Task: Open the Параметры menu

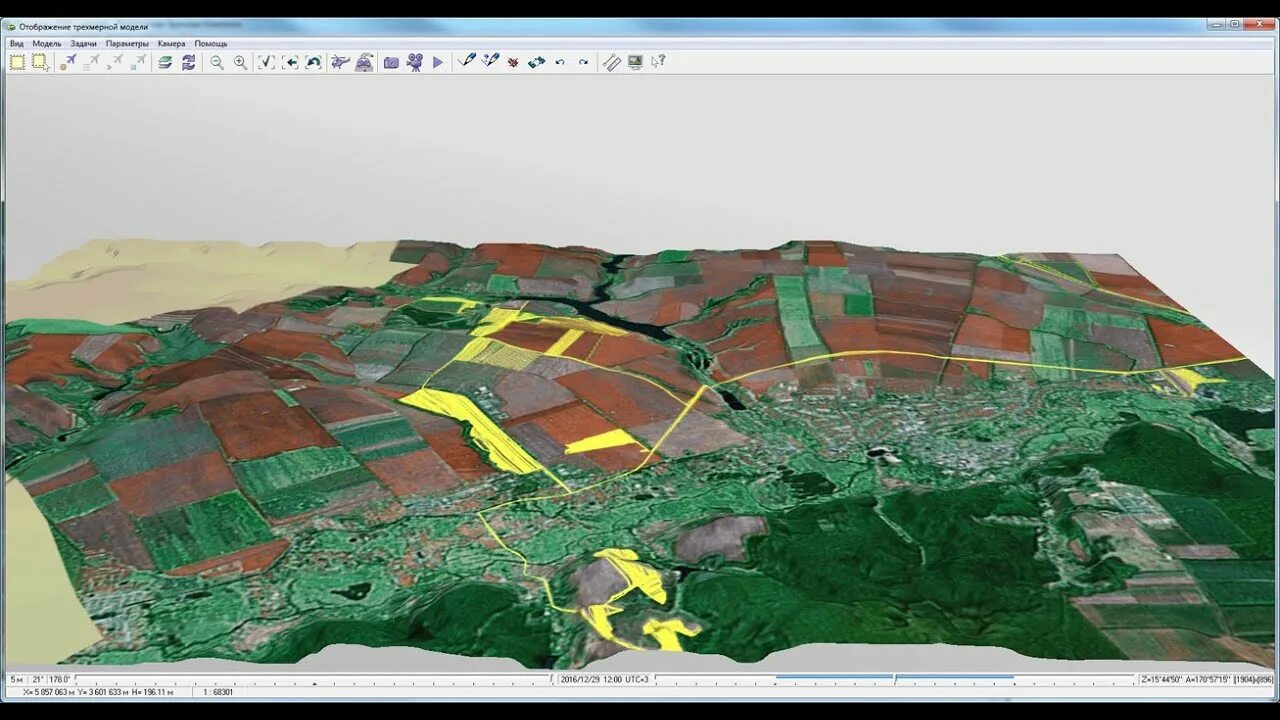Action: pyautogui.click(x=127, y=44)
